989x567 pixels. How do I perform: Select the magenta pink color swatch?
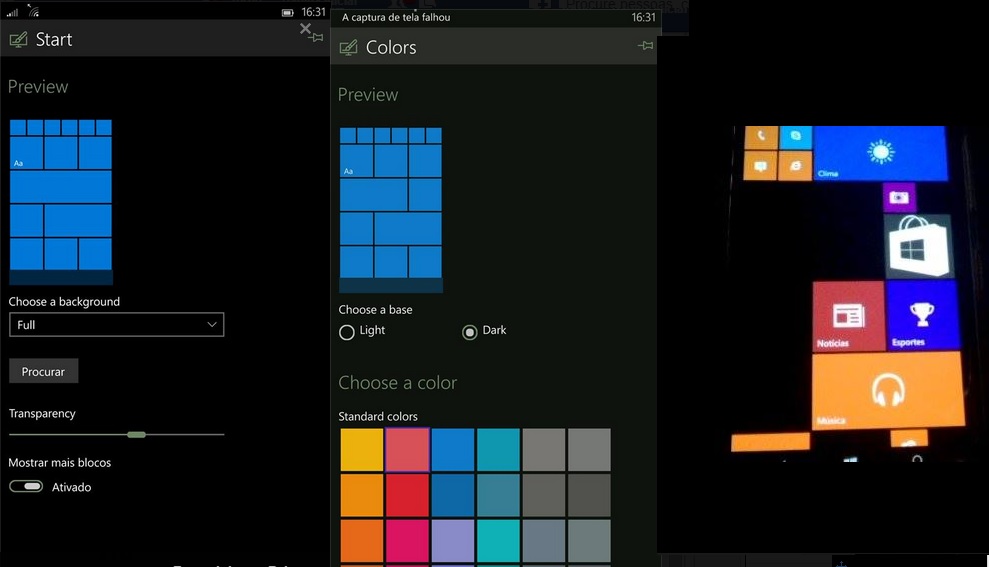407,540
